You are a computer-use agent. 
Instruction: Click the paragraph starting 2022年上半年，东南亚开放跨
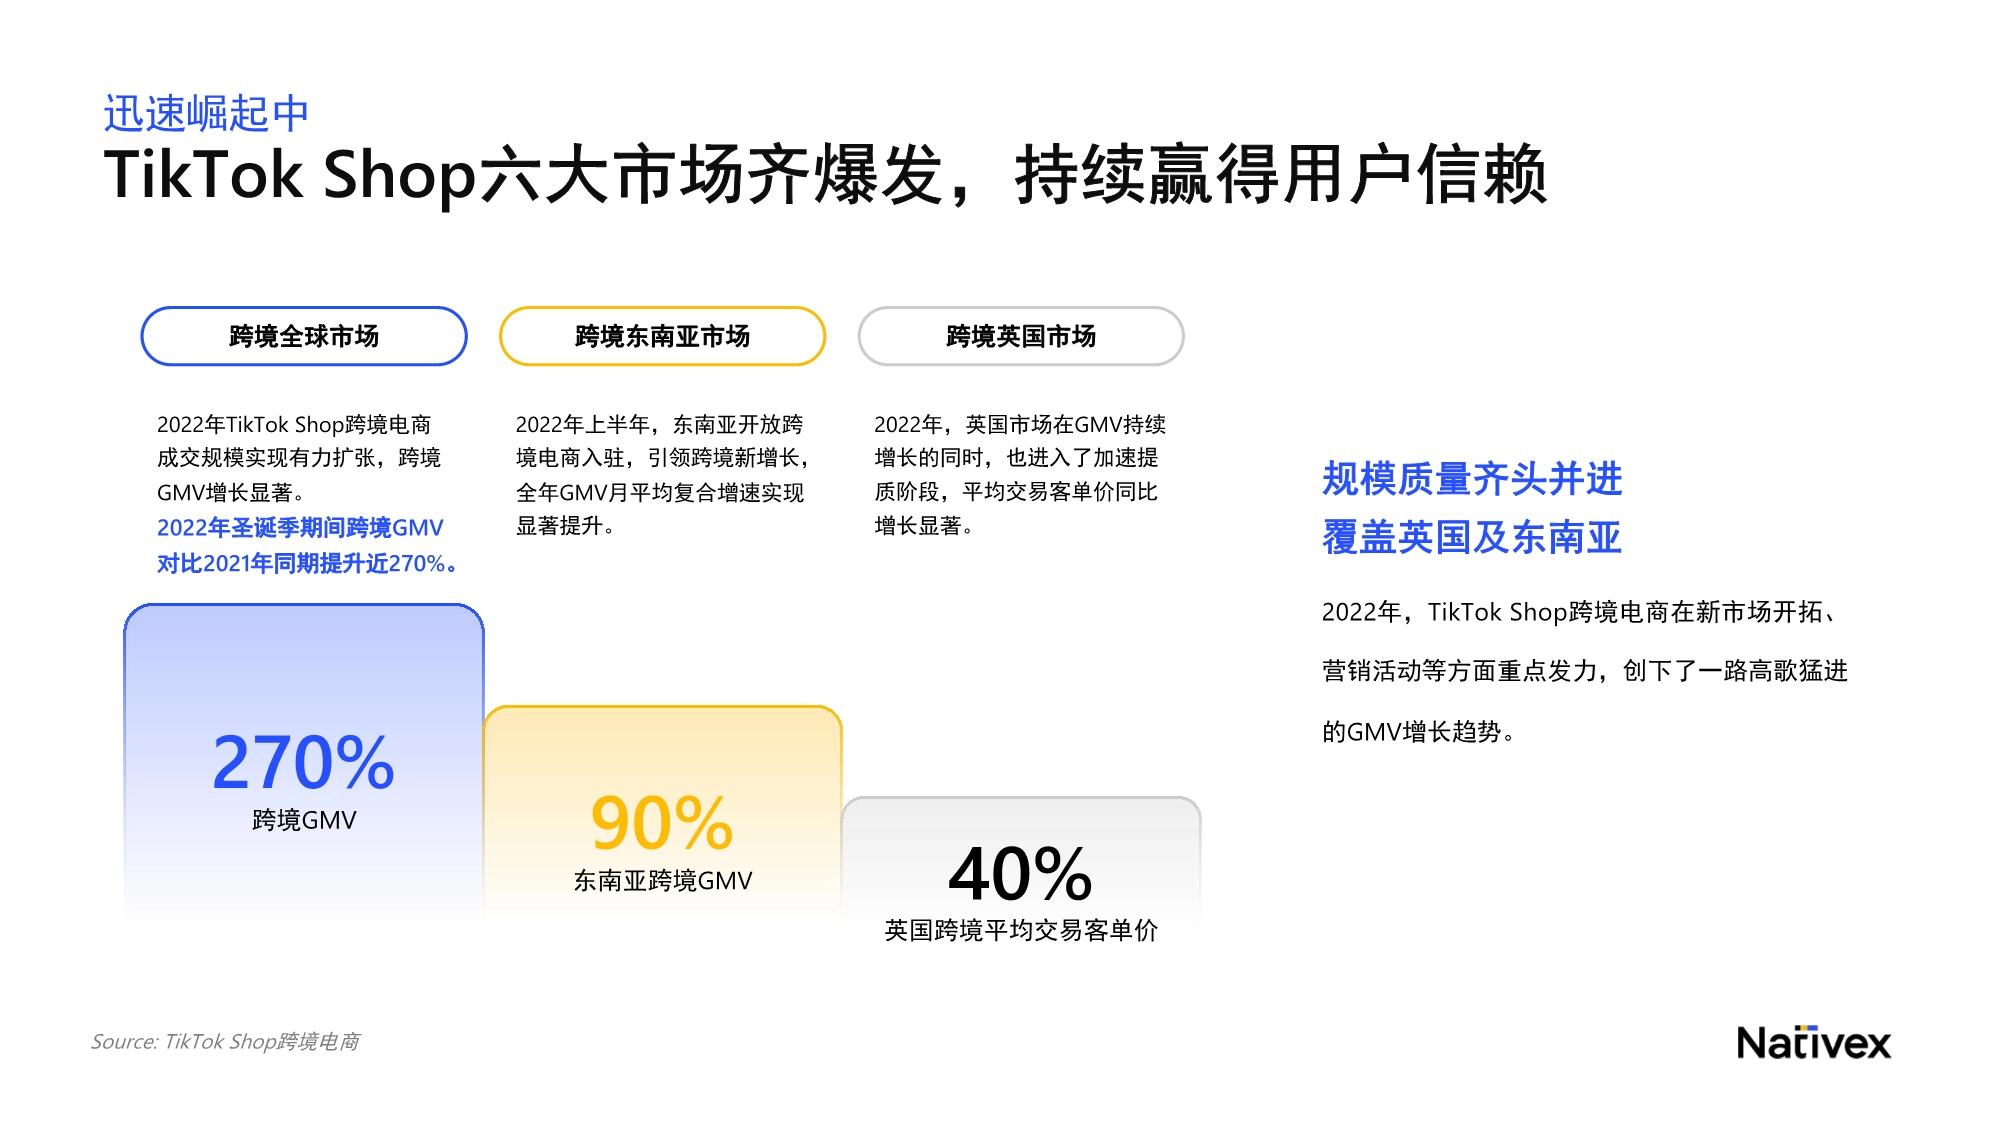click(x=662, y=475)
